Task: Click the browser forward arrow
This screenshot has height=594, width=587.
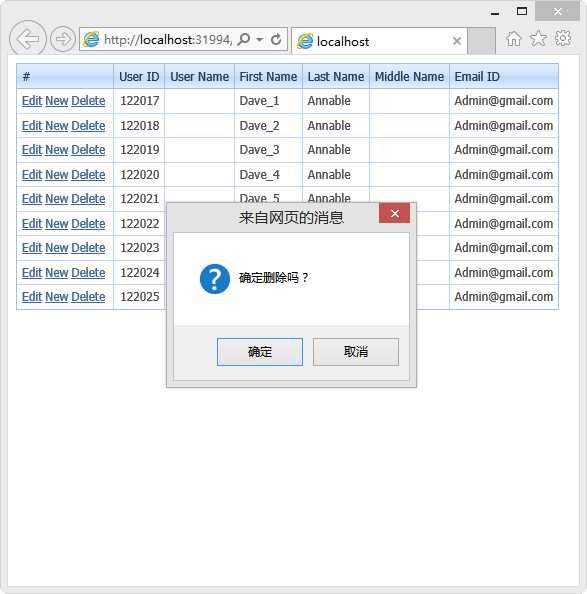Action: pyautogui.click(x=63, y=39)
